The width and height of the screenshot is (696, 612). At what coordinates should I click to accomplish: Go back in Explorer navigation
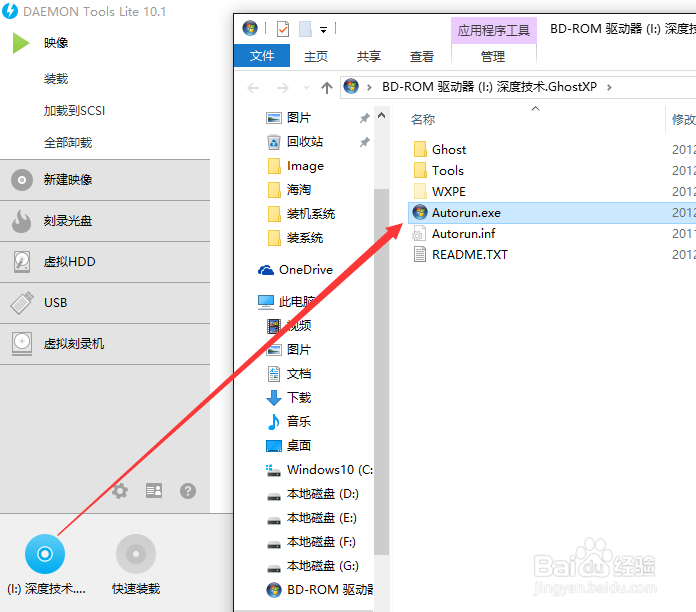(253, 88)
